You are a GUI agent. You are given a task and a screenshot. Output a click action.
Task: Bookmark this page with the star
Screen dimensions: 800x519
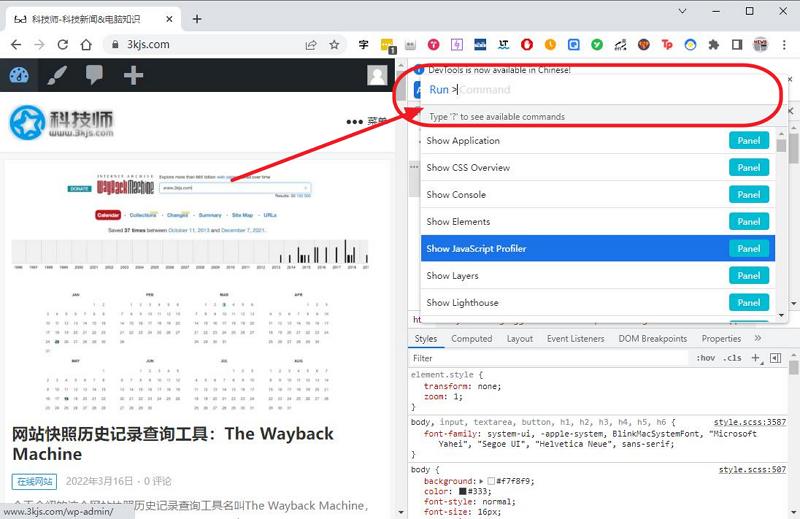click(334, 45)
